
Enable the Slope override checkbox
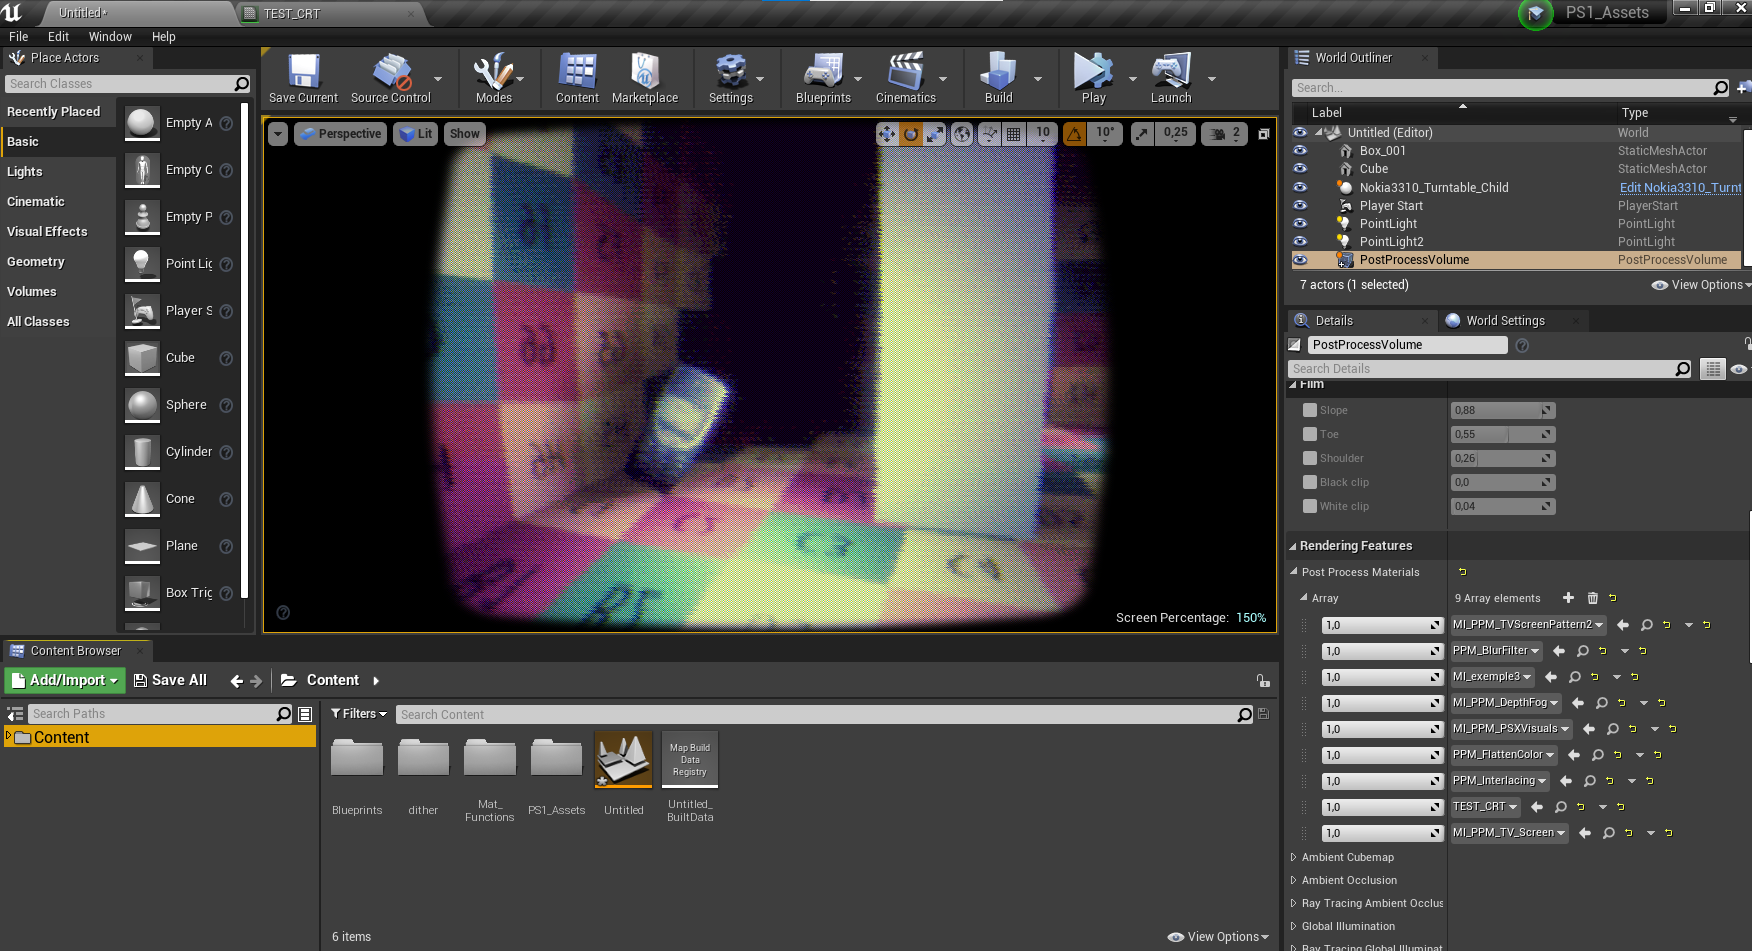(1310, 410)
